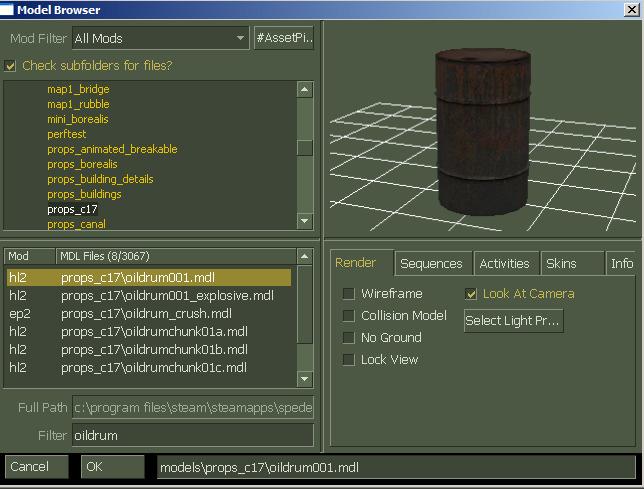644x489 pixels.
Task: Select props_c17\oildrum_crush.mdl file row
Action: click(149, 314)
